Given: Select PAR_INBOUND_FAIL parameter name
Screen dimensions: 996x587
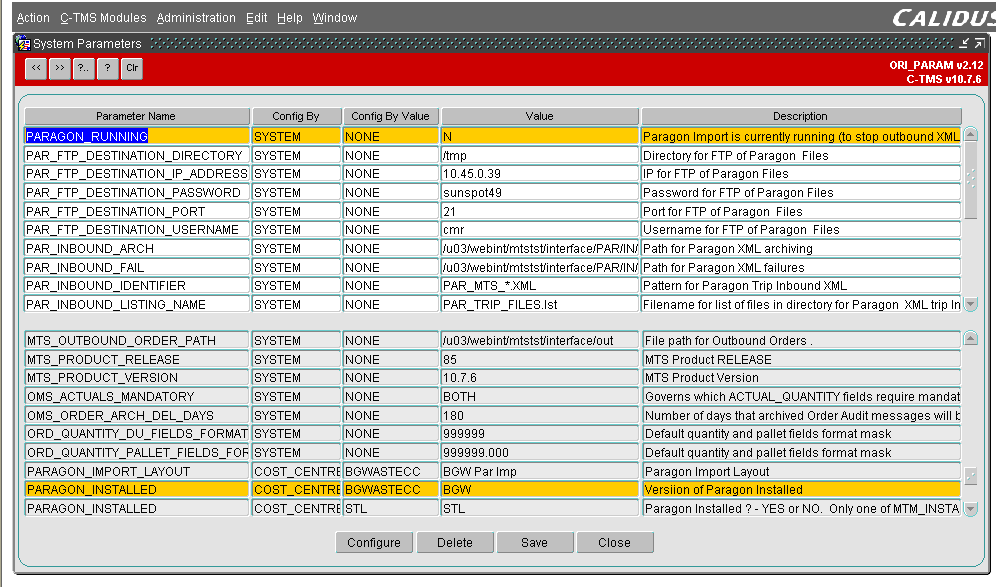Looking at the screenshot, I should pyautogui.click(x=137, y=267).
